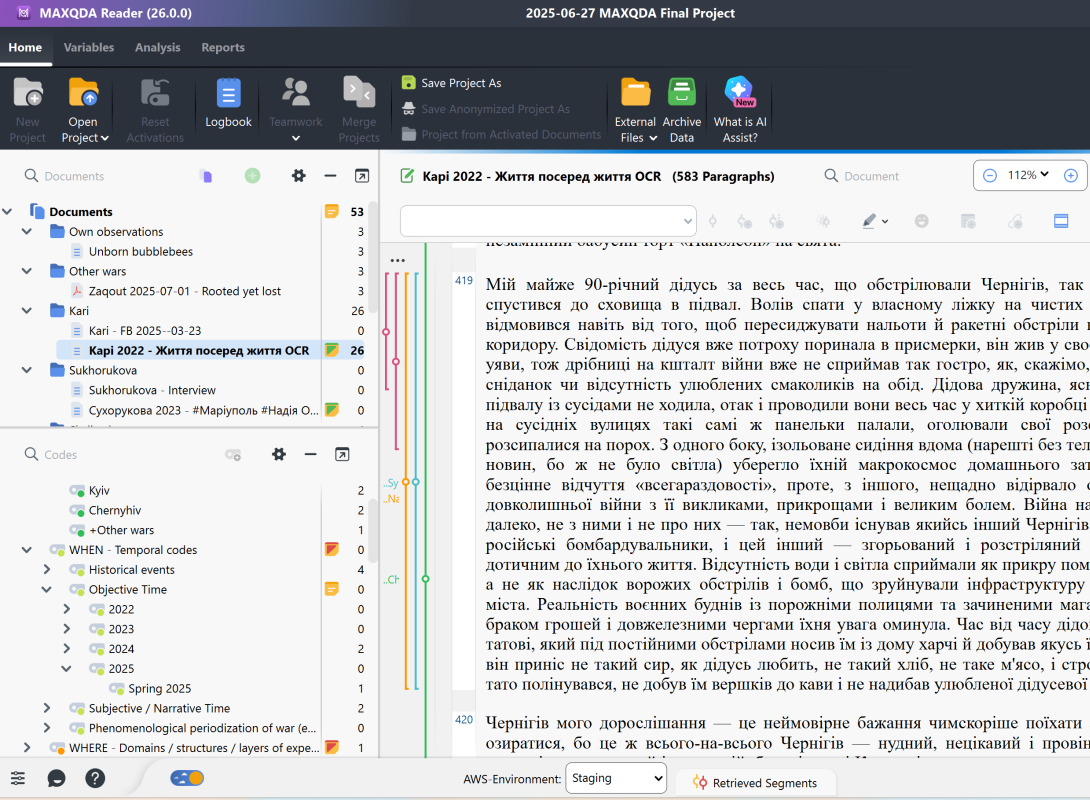This screenshot has height=800, width=1090.
Task: Click the Merge Projects icon
Action: (359, 94)
